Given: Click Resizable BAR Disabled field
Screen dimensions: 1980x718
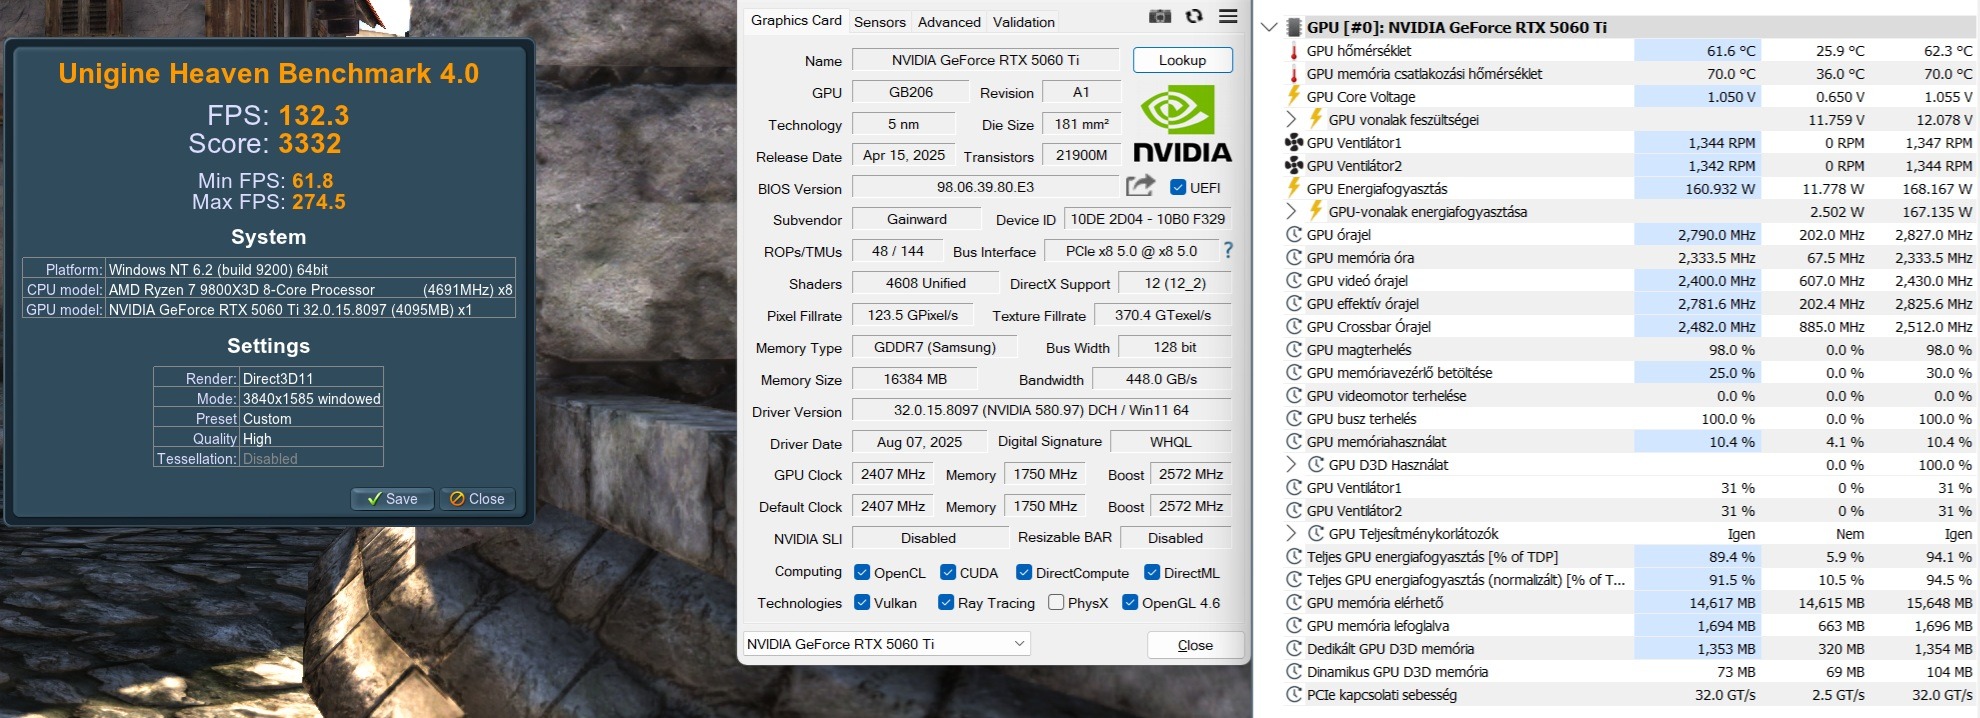Looking at the screenshot, I should 1175,538.
